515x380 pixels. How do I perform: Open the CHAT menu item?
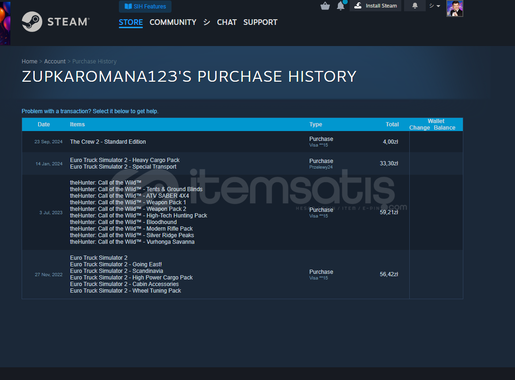click(x=227, y=22)
